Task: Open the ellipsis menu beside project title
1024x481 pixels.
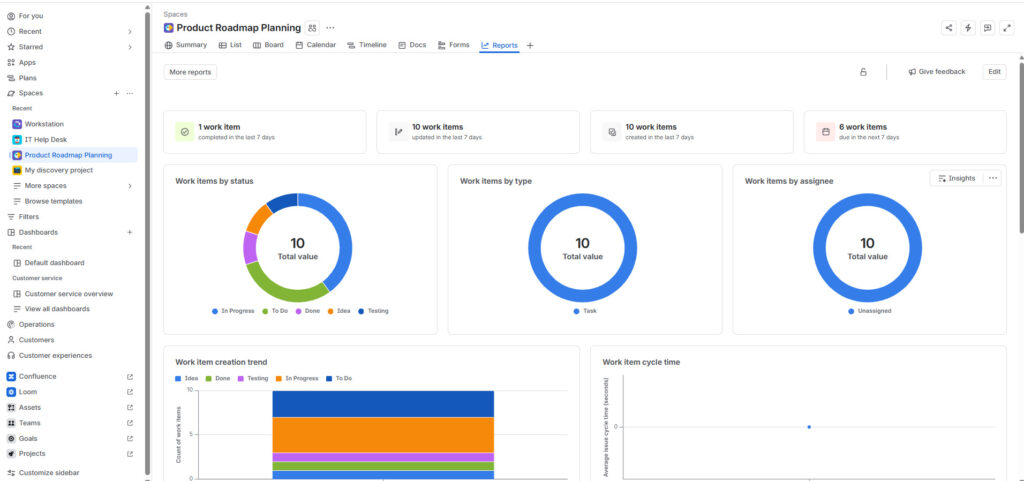Action: (x=330, y=28)
